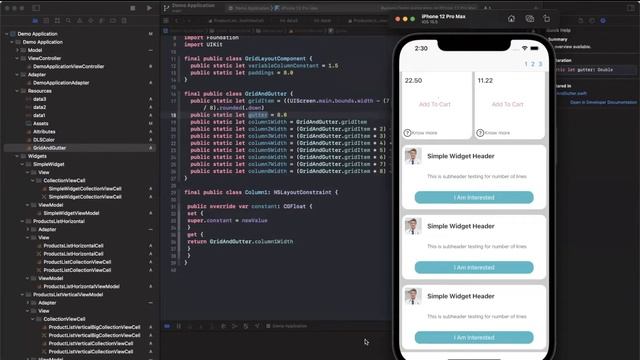Select the GridAndGutter file in navigator

tap(49, 148)
